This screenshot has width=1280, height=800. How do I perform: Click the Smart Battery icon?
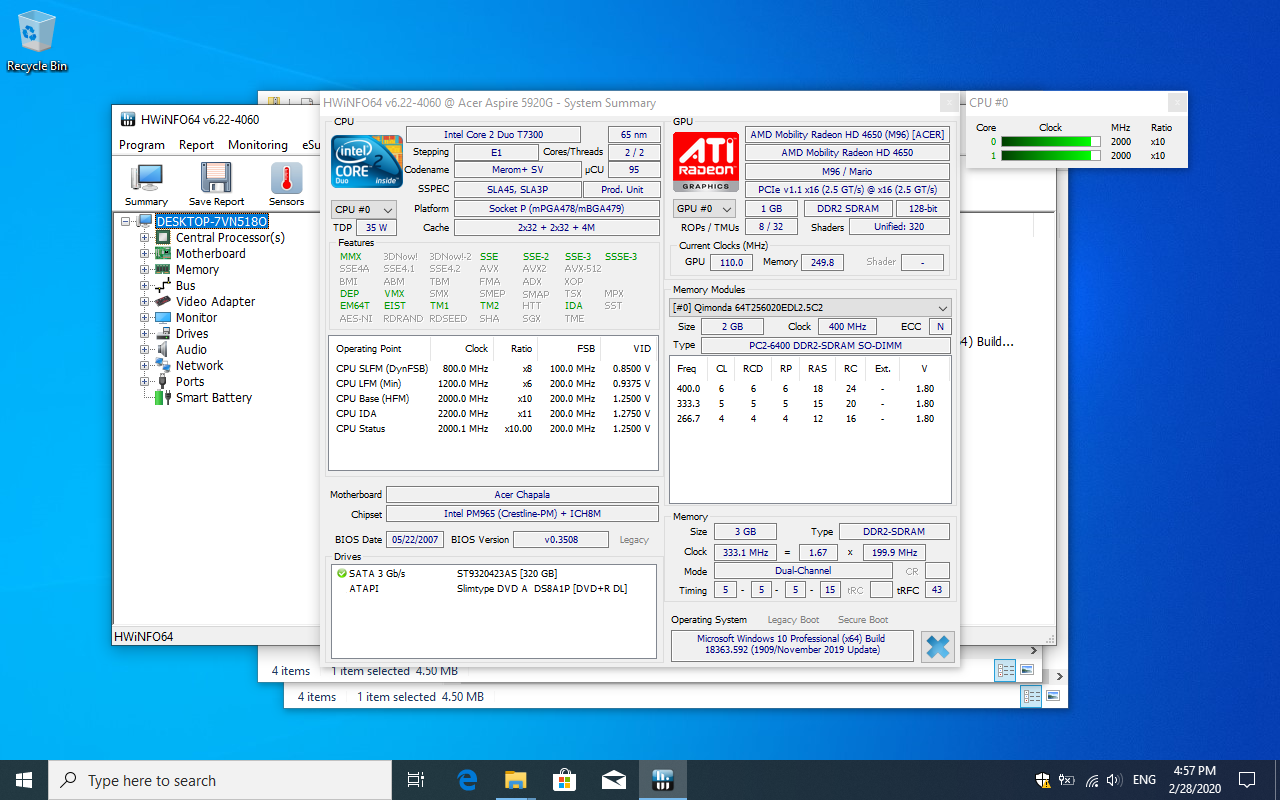point(163,397)
